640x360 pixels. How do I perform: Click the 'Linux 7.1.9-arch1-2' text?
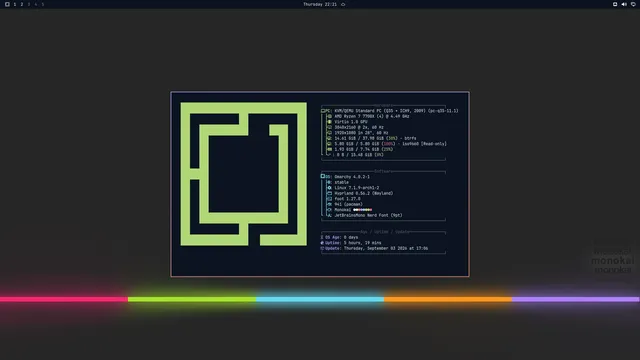click(357, 188)
